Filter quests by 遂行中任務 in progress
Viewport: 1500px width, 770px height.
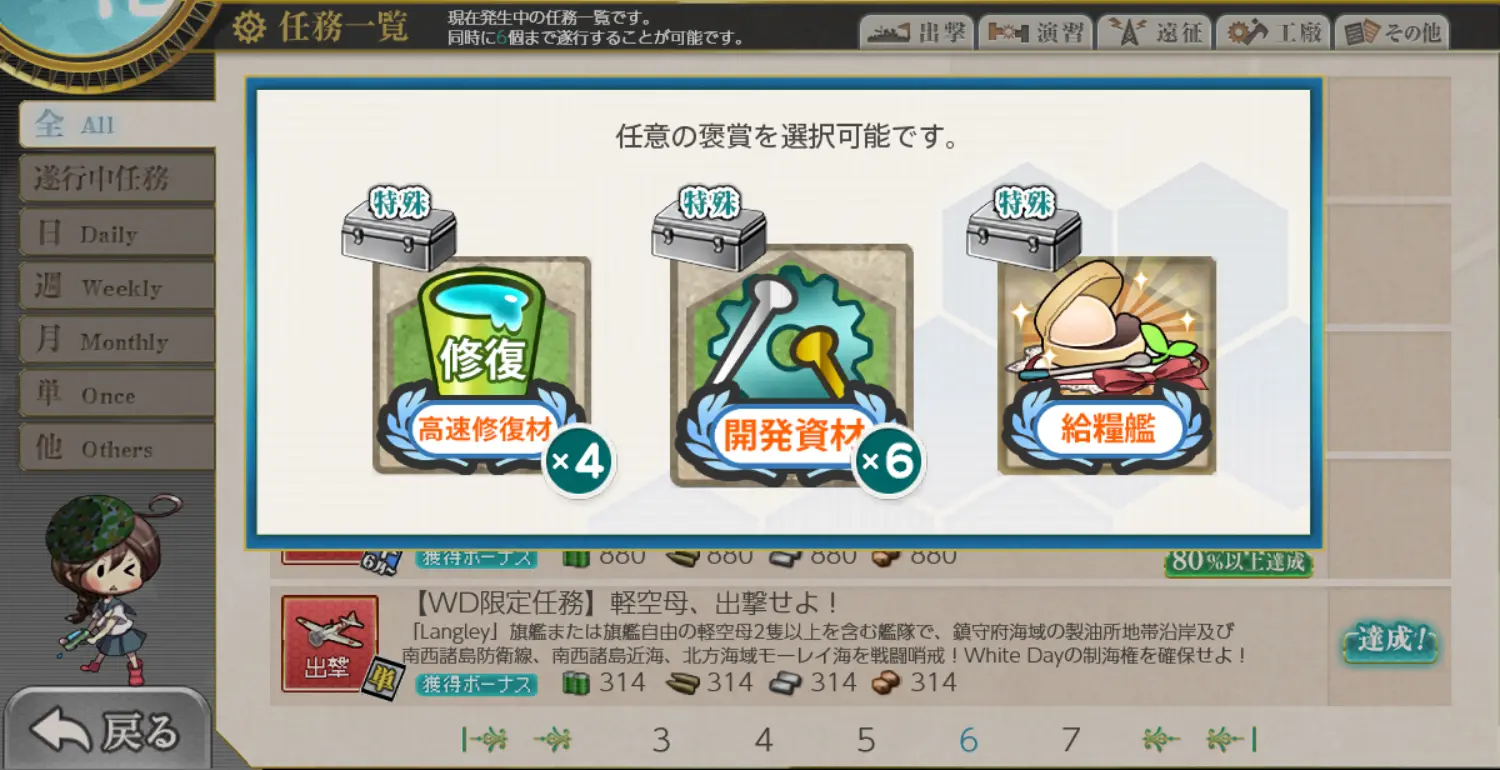[x=117, y=179]
